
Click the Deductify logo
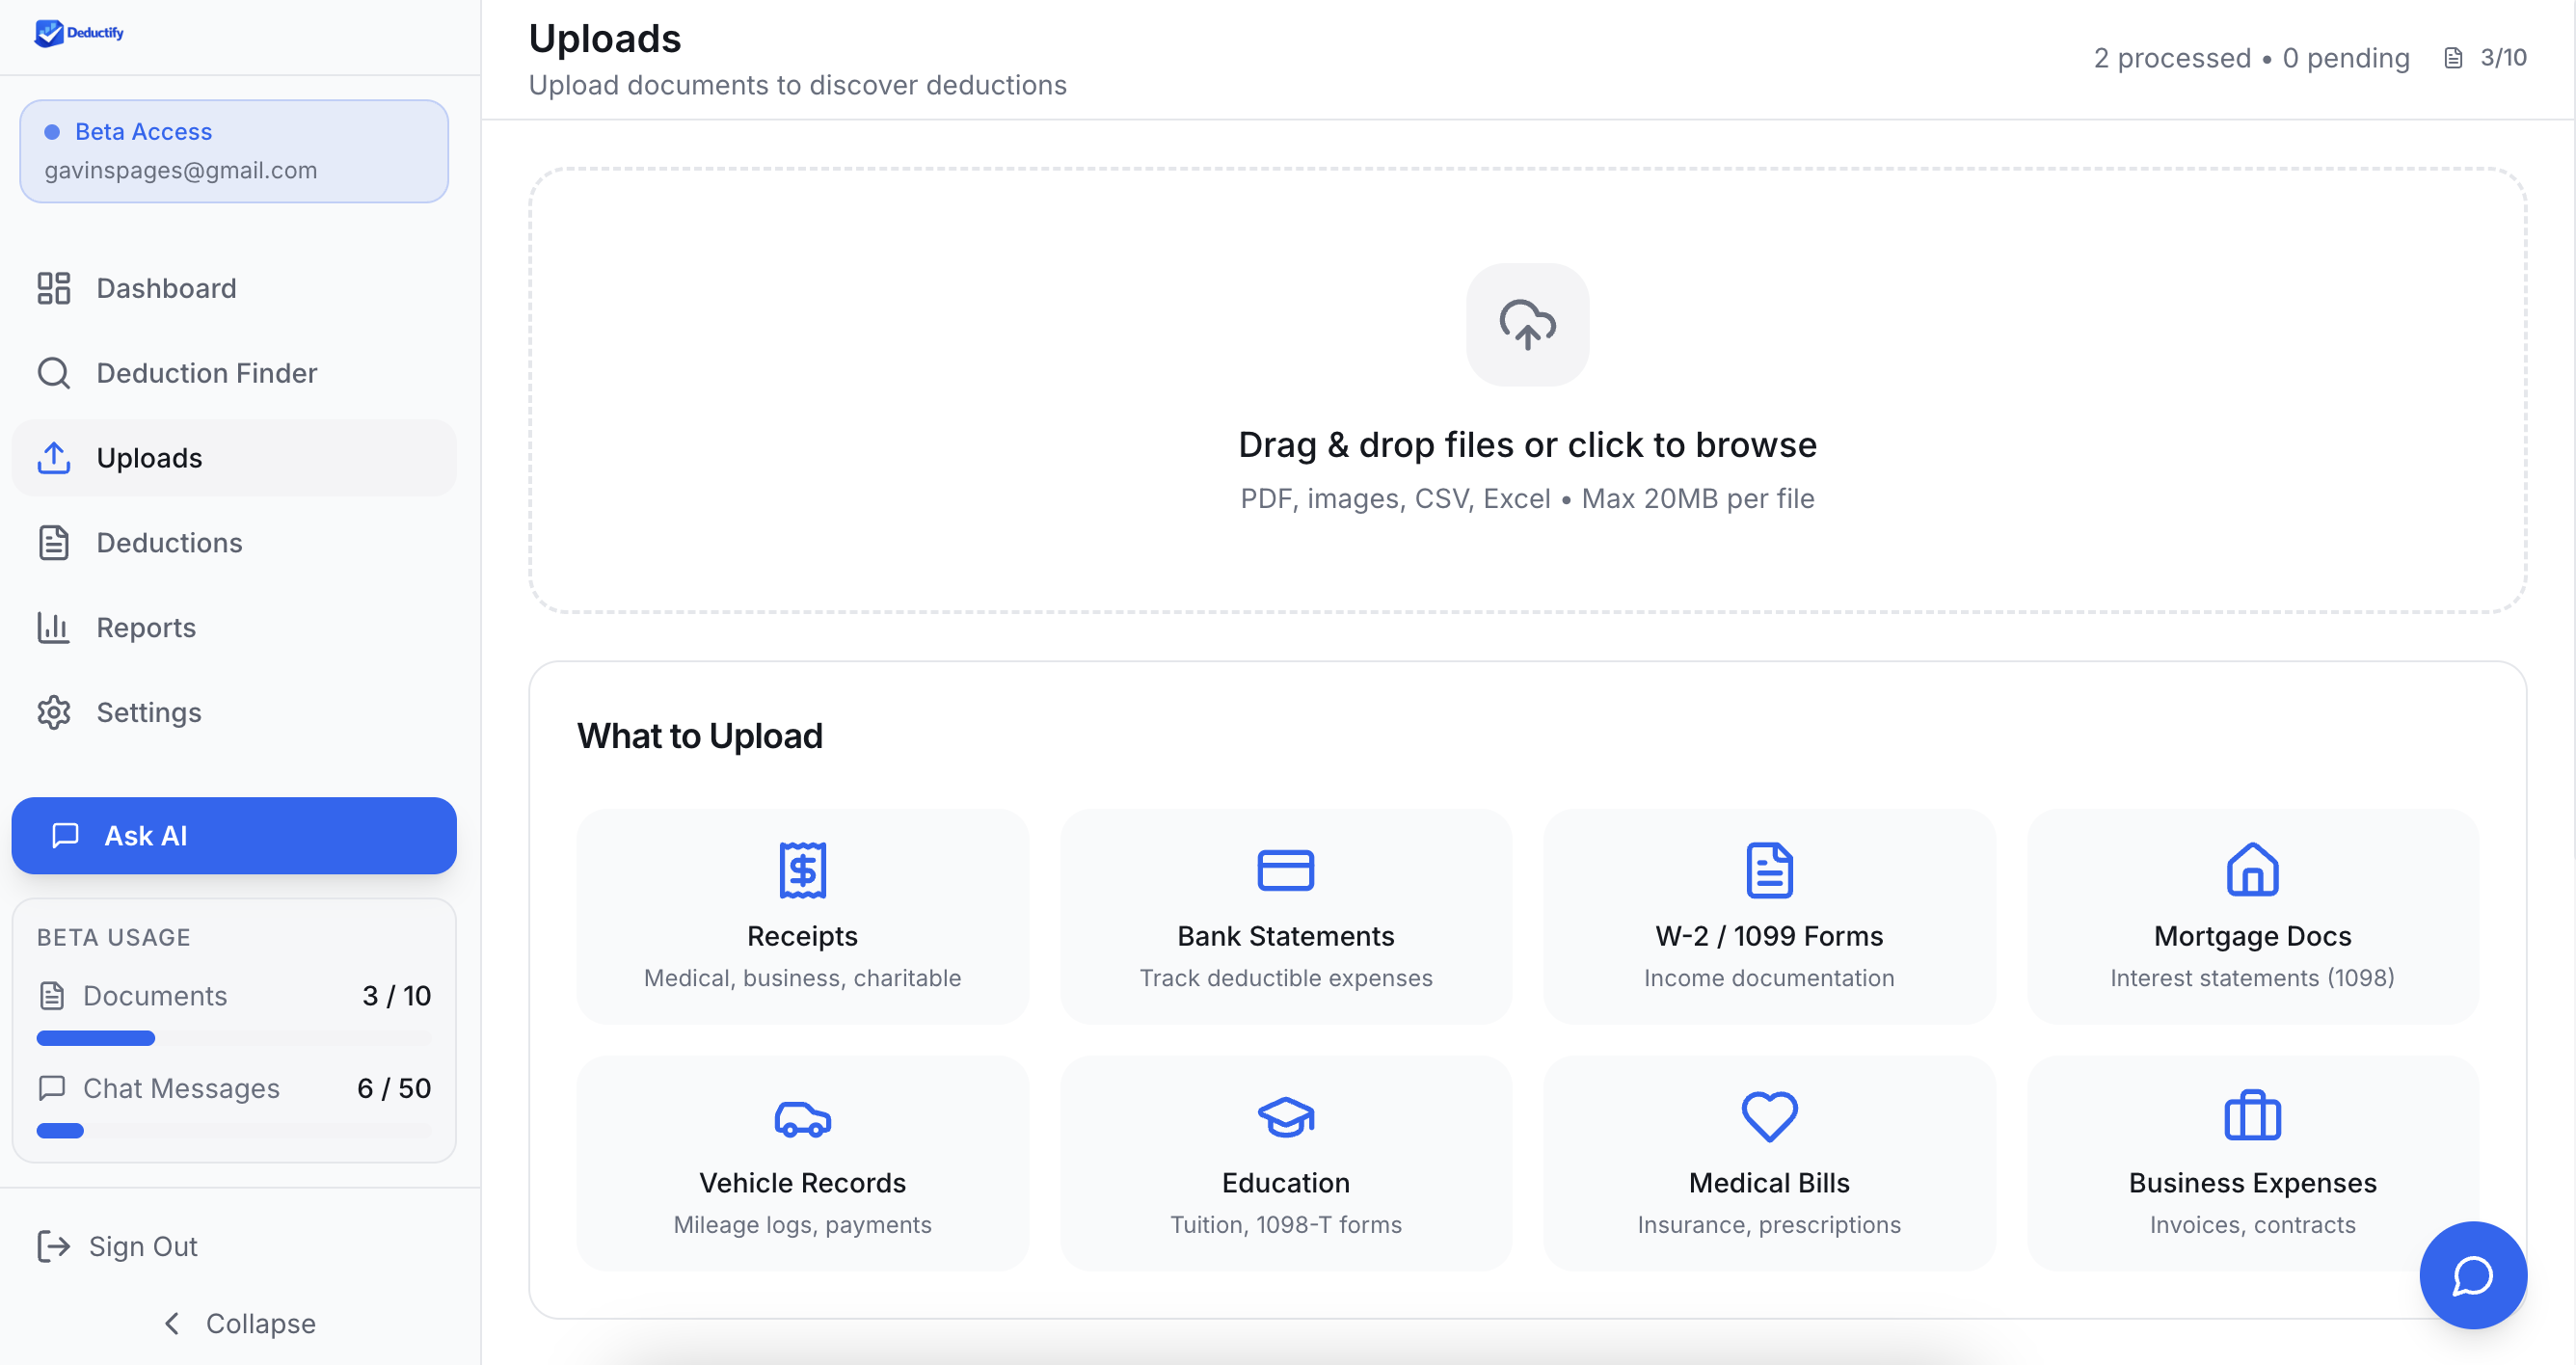(x=80, y=33)
